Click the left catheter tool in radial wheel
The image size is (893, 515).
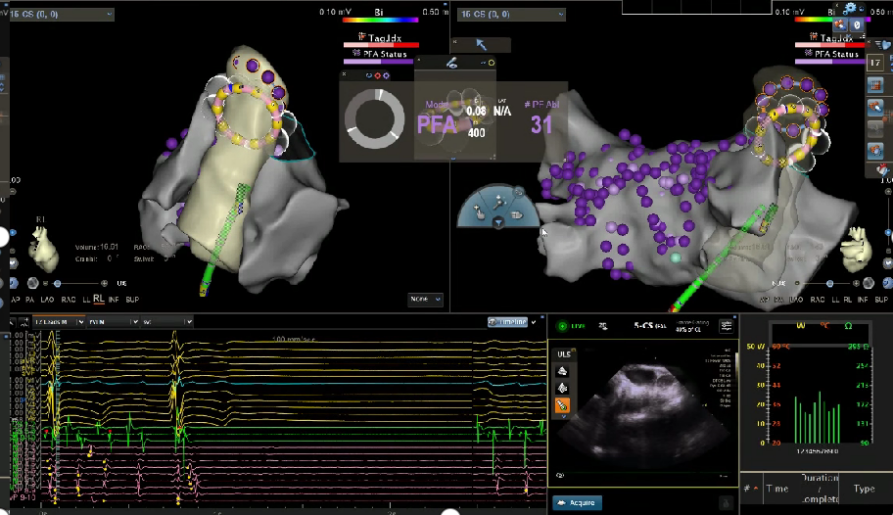pyautogui.click(x=480, y=213)
